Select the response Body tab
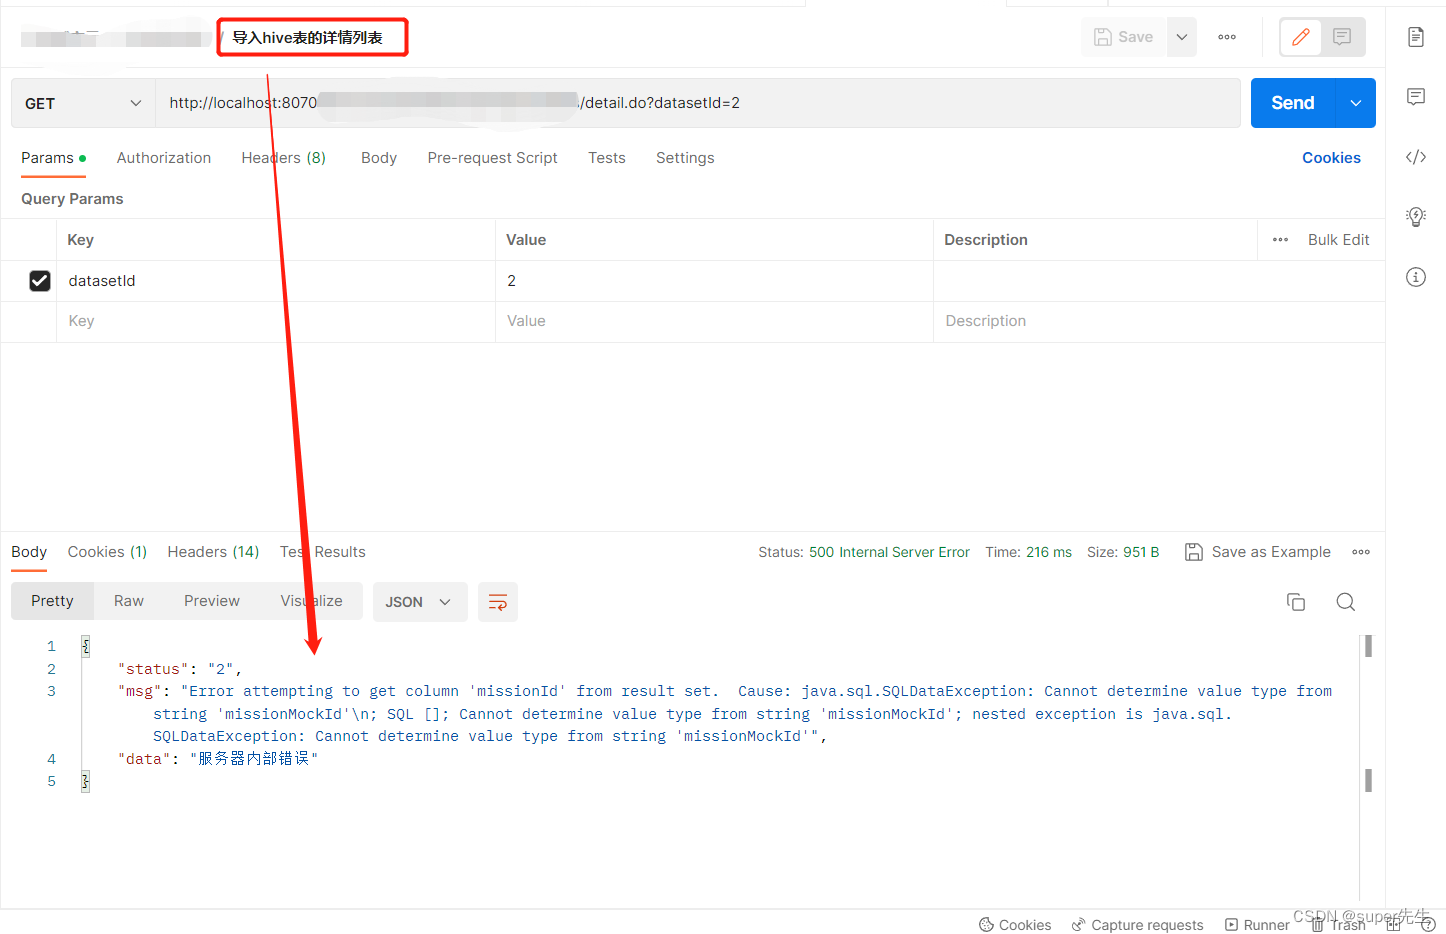The height and width of the screenshot is (934, 1446). coord(29,552)
